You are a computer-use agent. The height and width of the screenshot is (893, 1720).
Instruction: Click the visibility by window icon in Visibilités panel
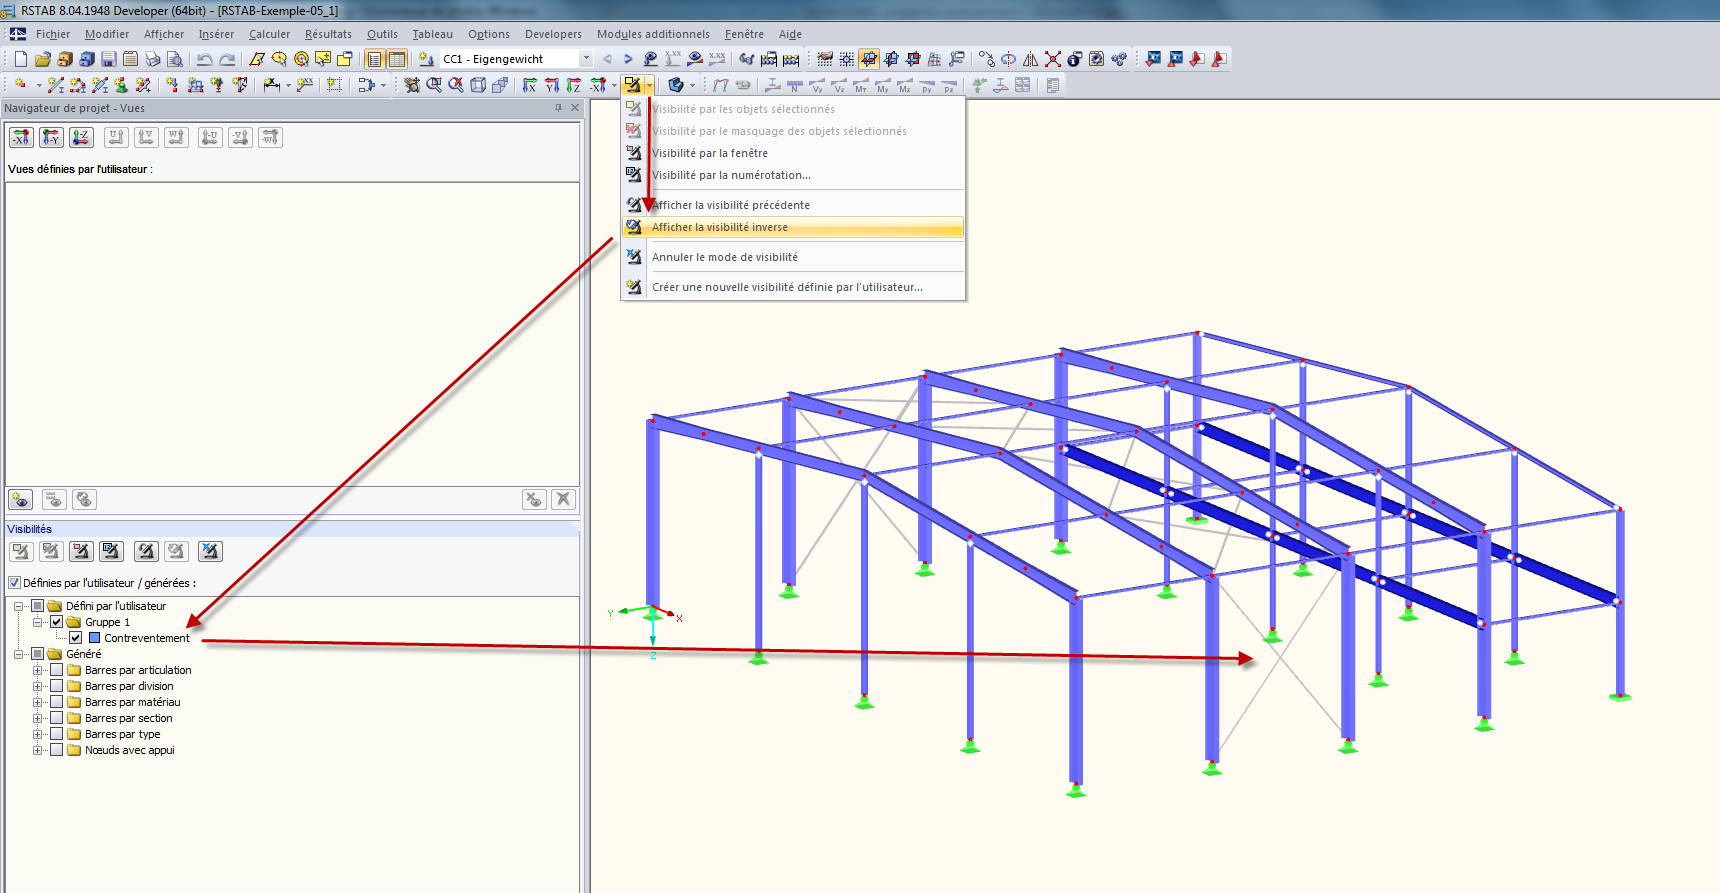click(x=81, y=551)
